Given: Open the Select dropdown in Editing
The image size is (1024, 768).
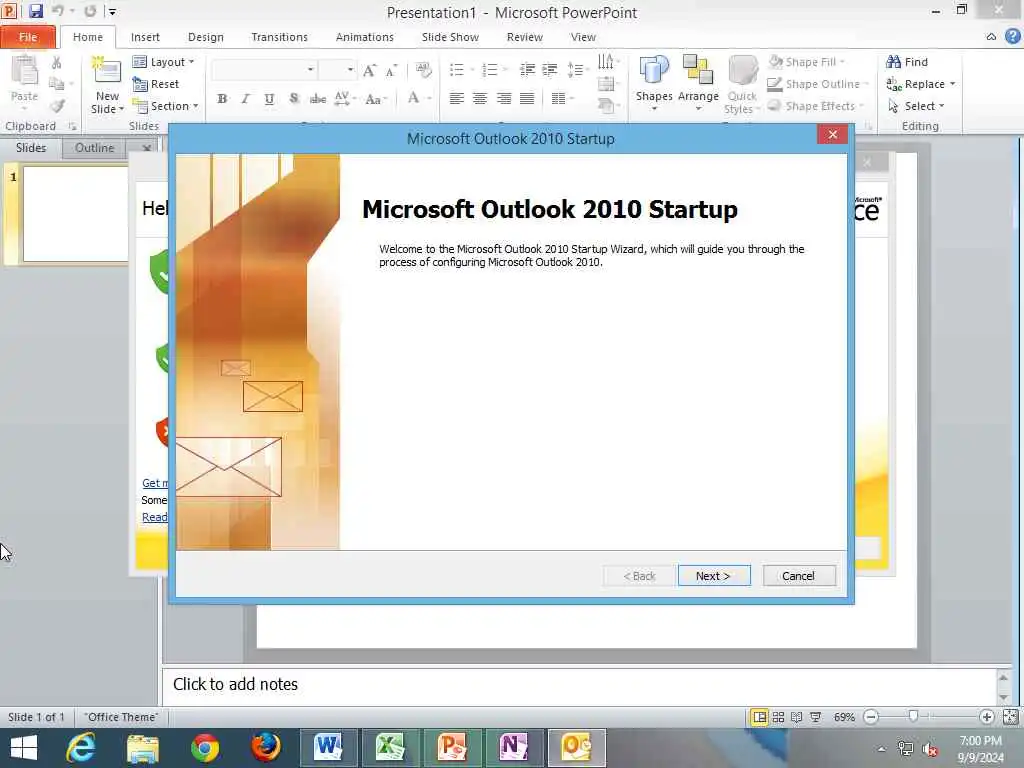Looking at the screenshot, I should tap(915, 106).
